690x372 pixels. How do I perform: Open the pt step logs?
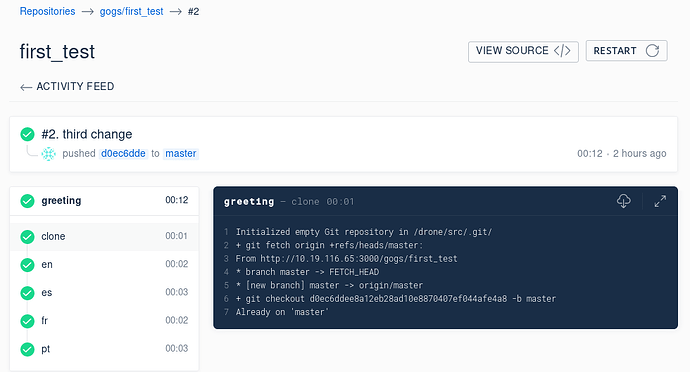(x=104, y=349)
